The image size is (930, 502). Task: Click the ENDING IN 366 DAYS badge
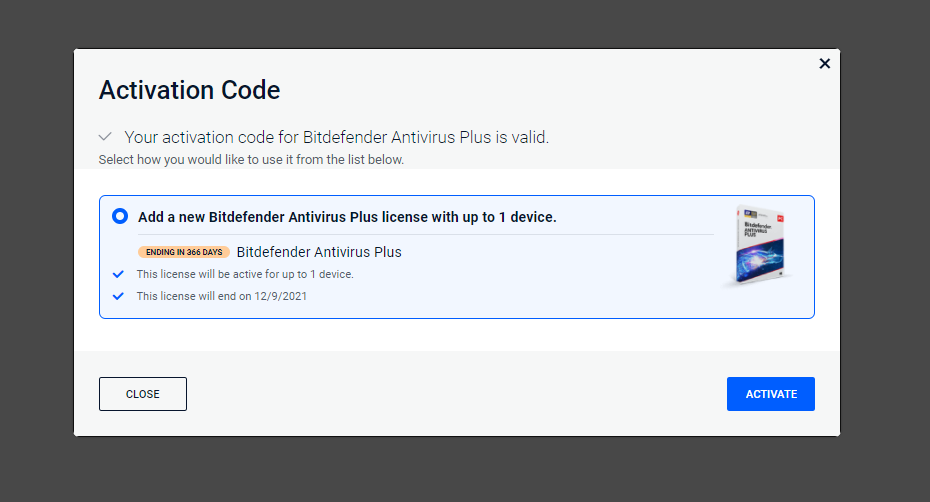click(x=184, y=252)
